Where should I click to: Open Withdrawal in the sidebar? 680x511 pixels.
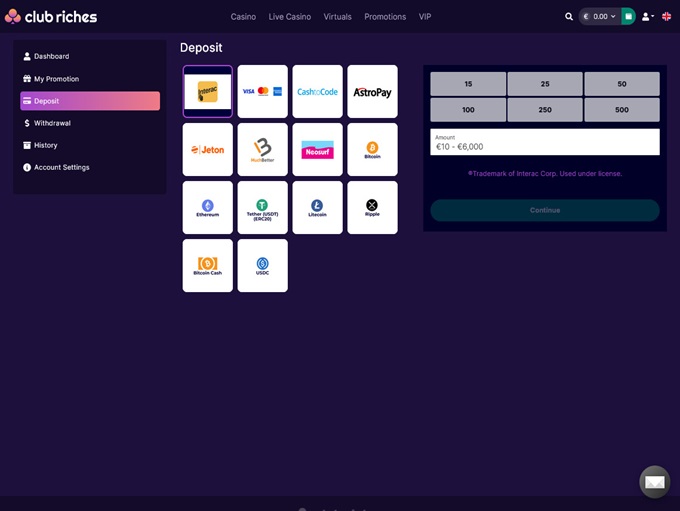pos(52,123)
